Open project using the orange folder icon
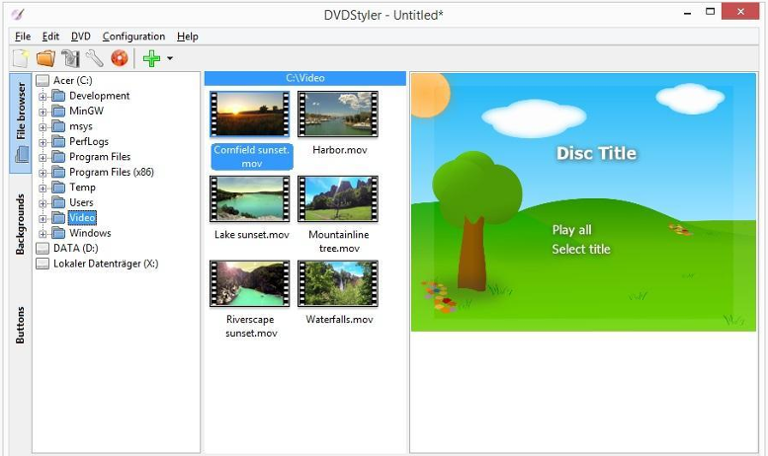 tap(45, 59)
